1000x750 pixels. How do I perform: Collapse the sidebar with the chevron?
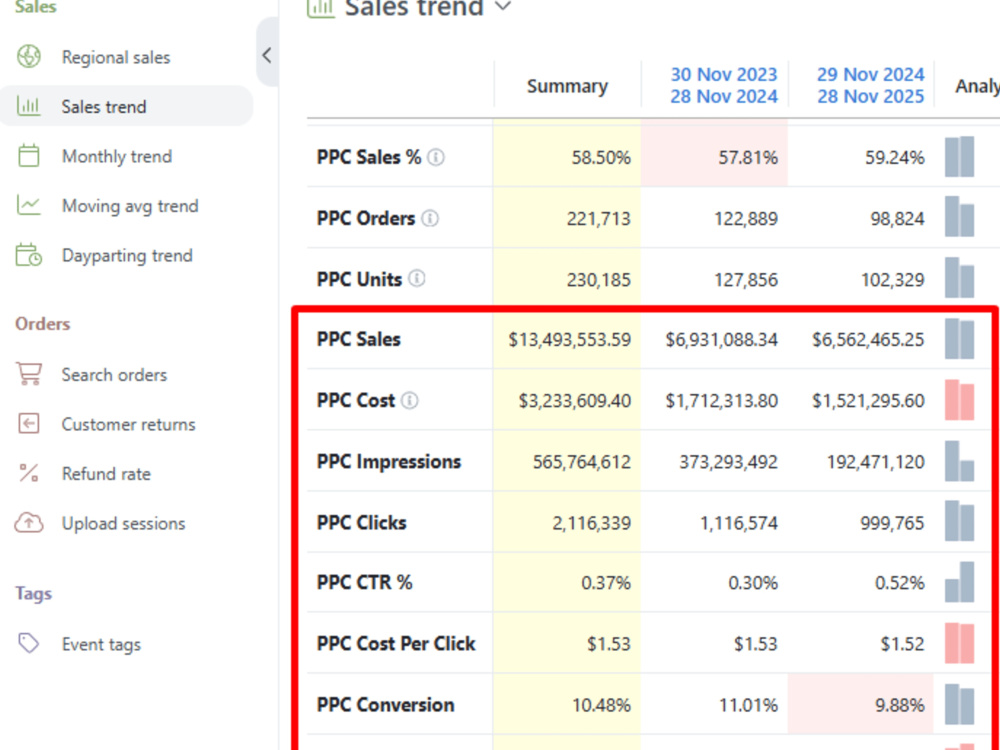tap(267, 55)
